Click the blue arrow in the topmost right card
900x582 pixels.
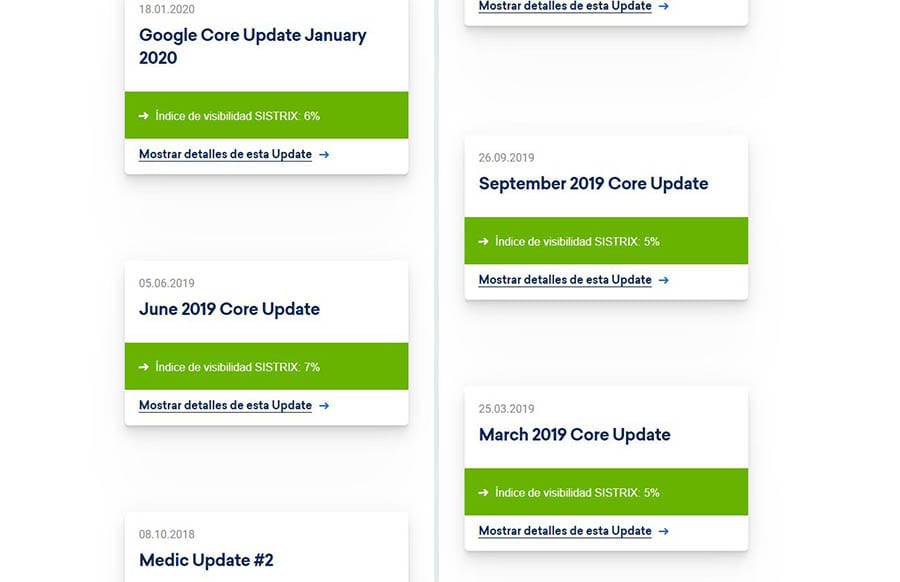point(664,6)
